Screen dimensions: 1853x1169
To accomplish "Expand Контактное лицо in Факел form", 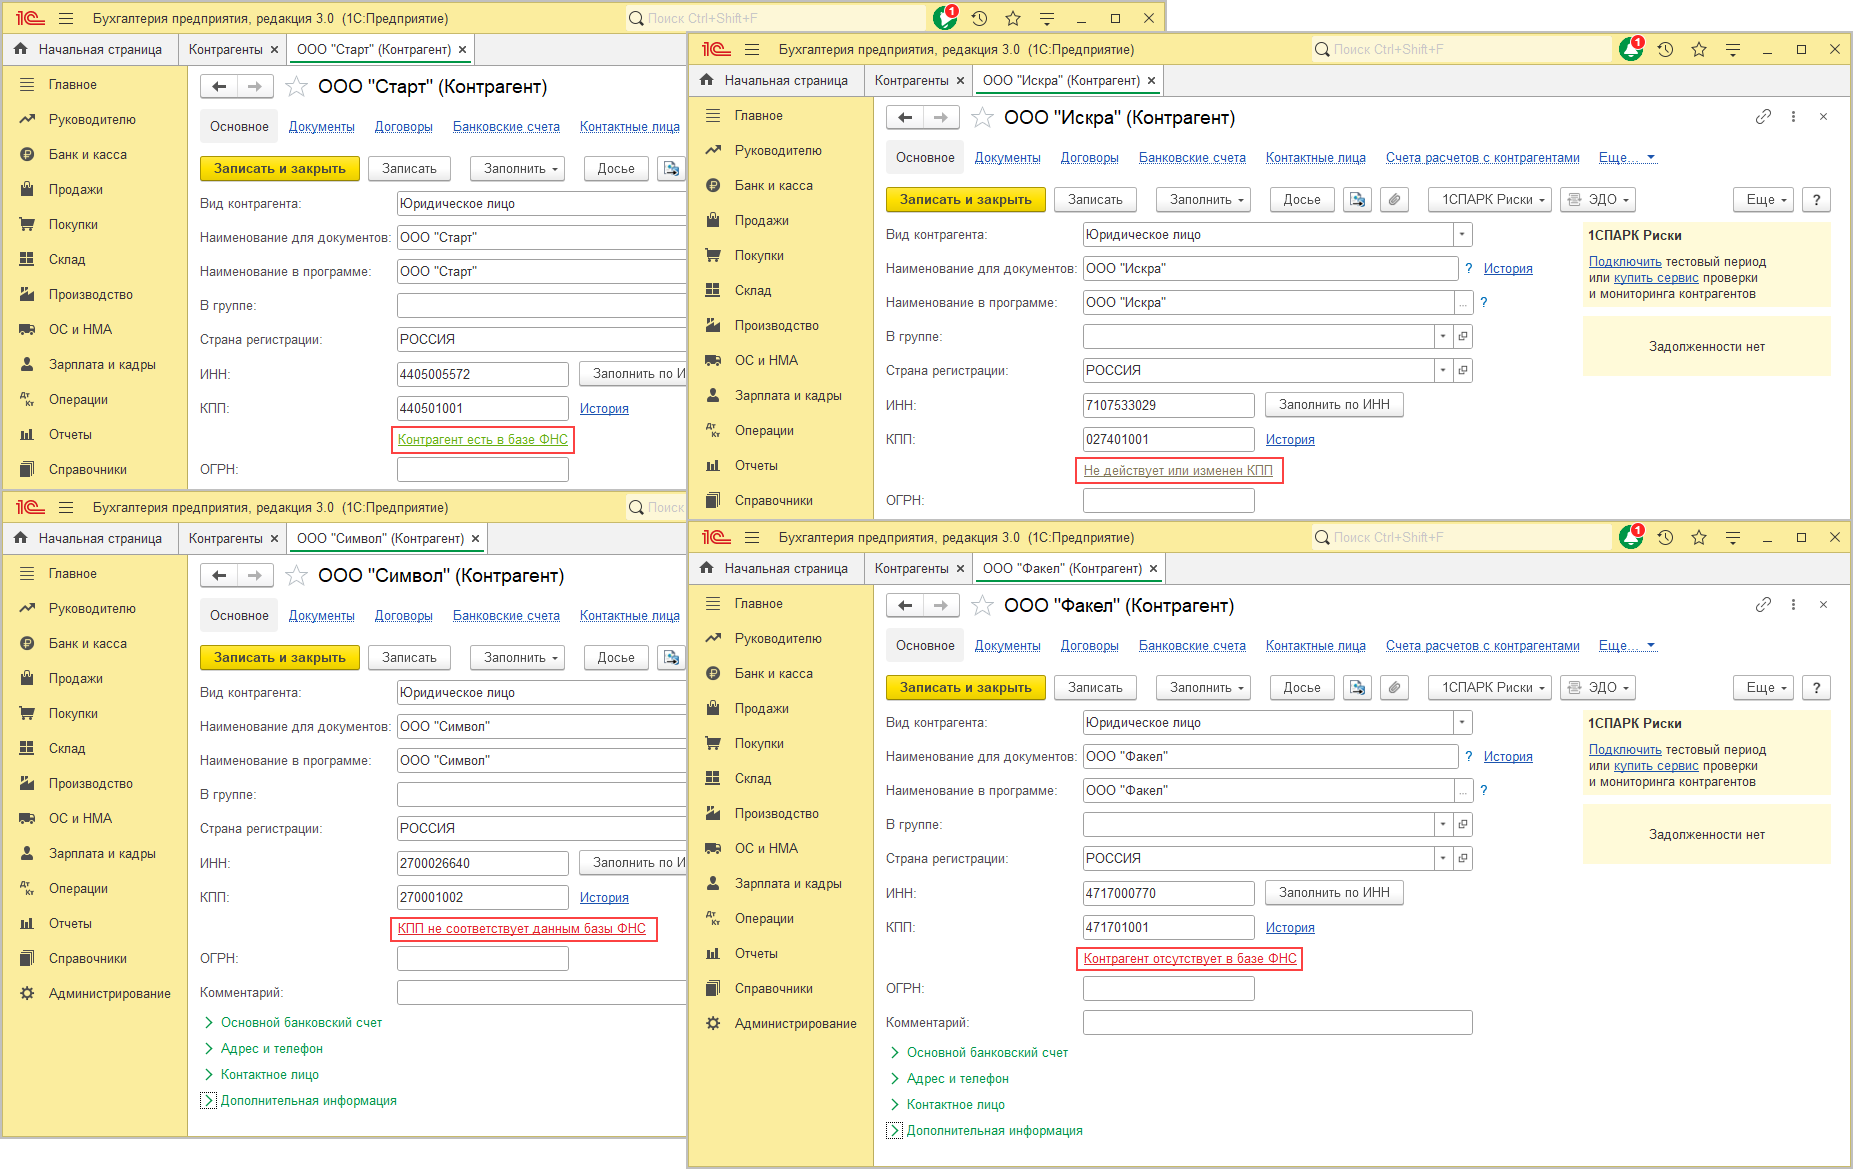I will [x=955, y=1105].
